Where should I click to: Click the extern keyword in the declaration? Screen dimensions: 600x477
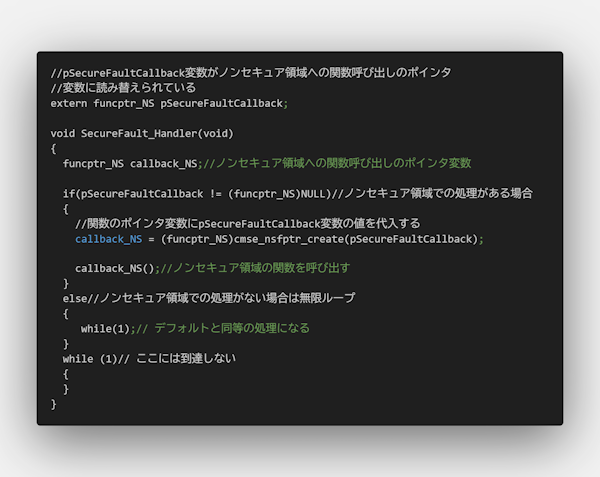69,103
